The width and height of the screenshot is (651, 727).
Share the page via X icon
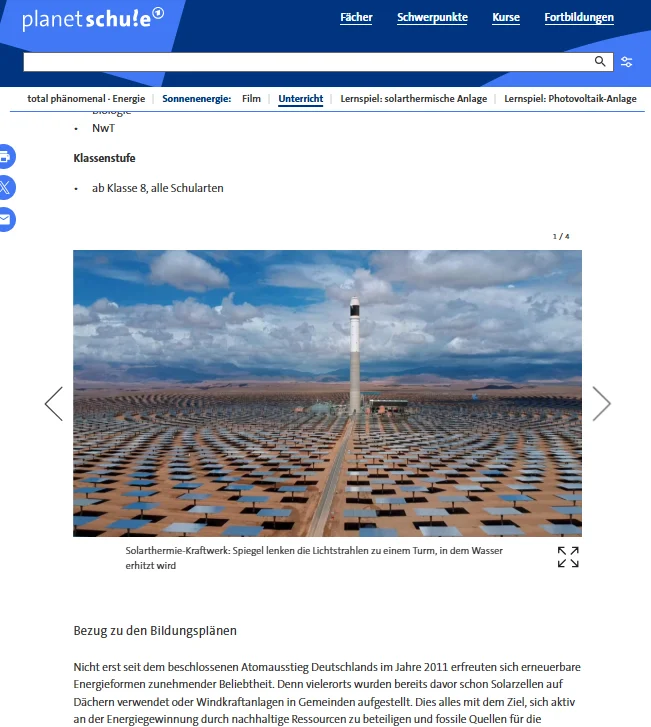[x=5, y=188]
